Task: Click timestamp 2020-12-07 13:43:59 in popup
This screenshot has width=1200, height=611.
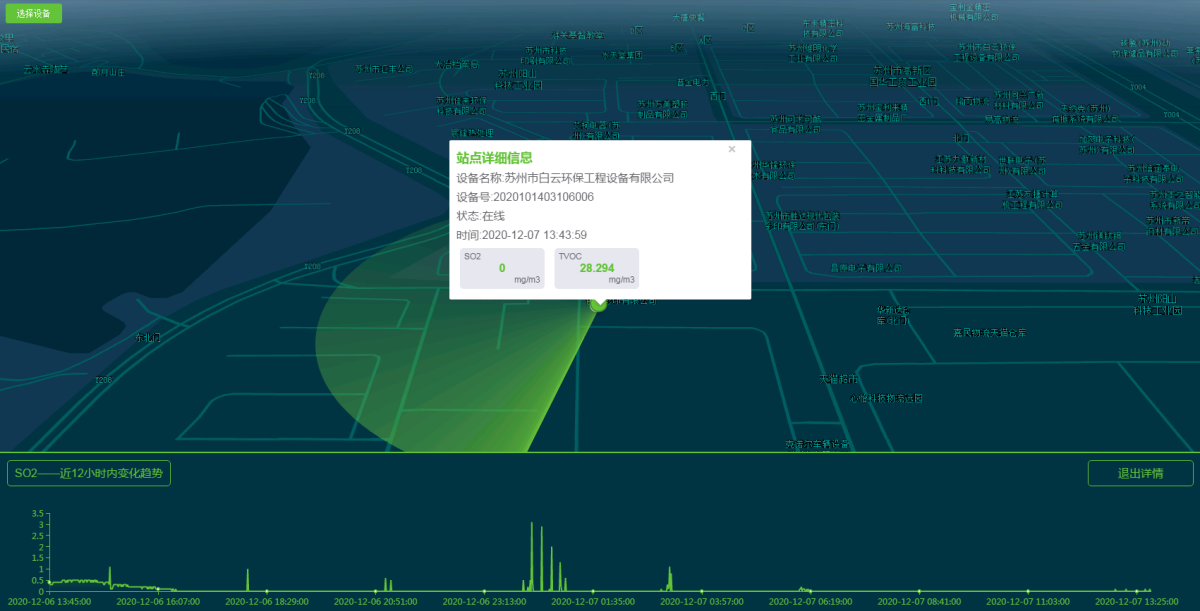Action: tap(534, 235)
